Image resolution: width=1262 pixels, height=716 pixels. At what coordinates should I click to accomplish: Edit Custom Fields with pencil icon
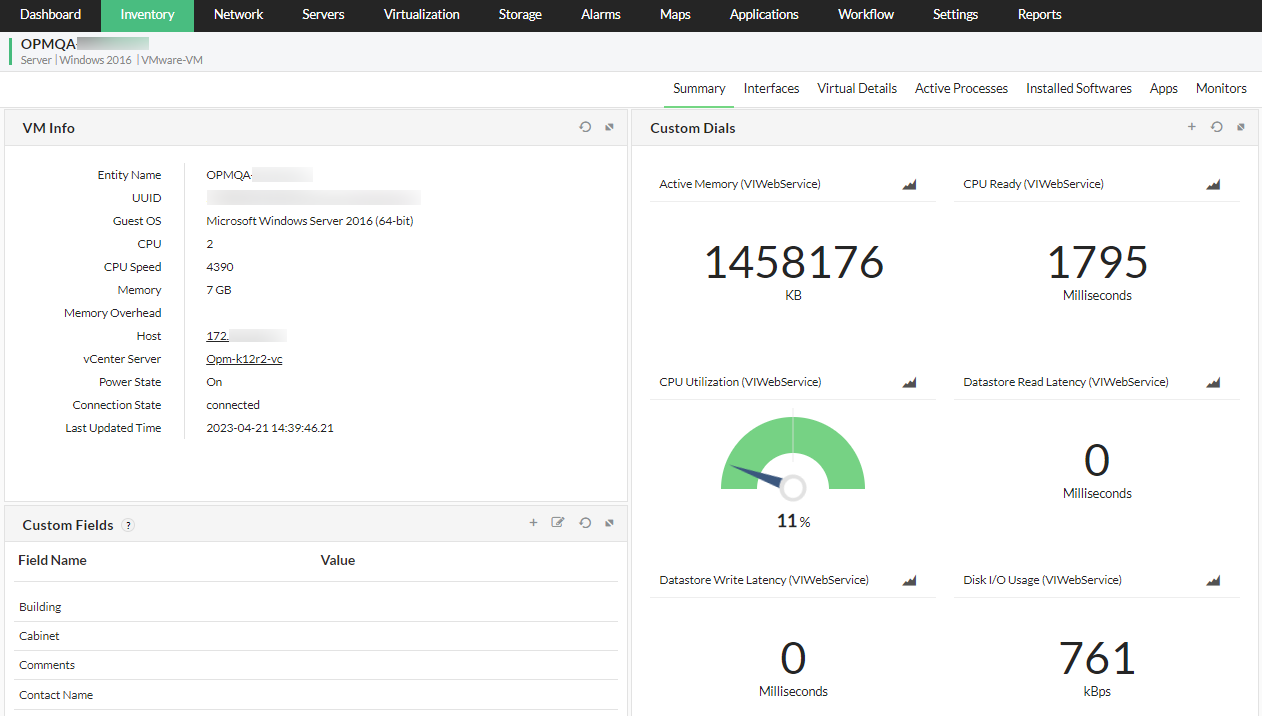[x=558, y=523]
